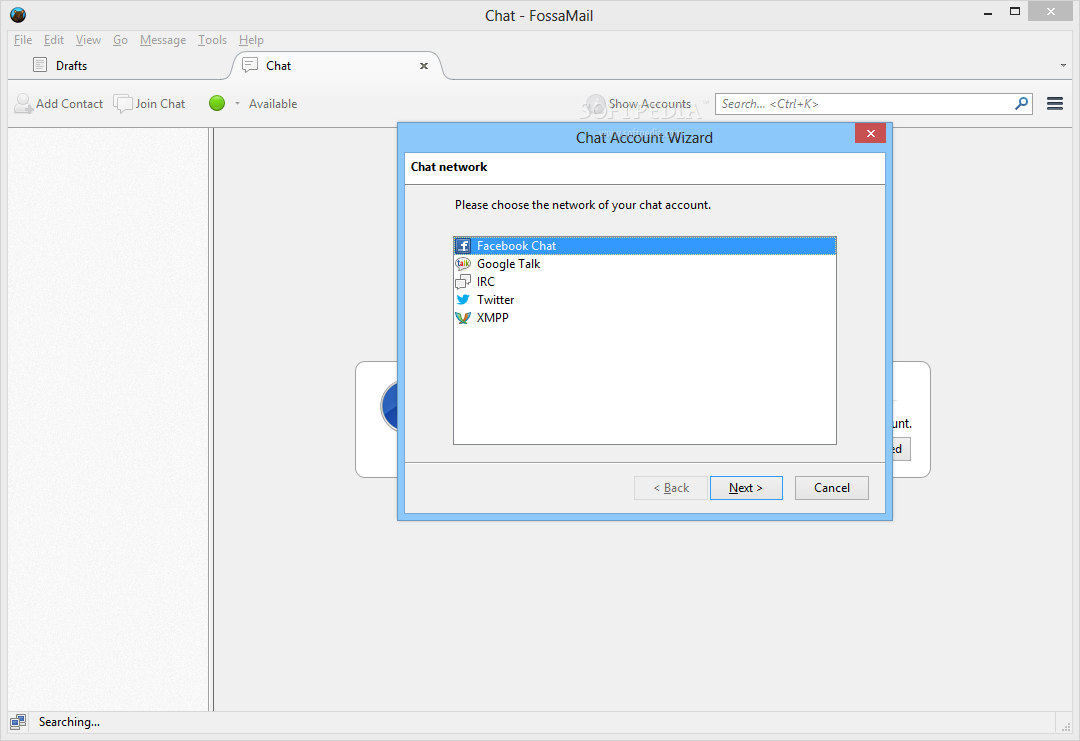This screenshot has width=1080, height=741.
Task: Click the Google Talk icon
Action: (x=464, y=264)
